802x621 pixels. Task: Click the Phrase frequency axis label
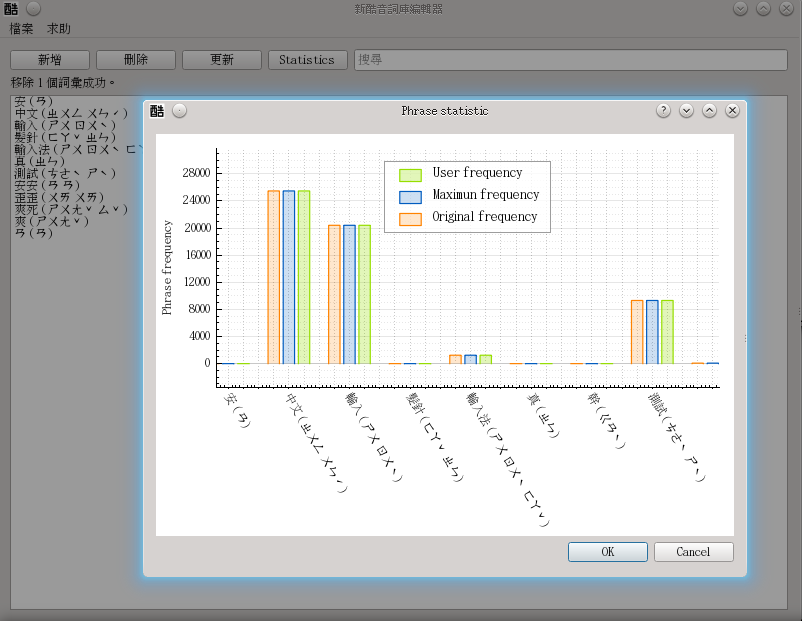167,268
